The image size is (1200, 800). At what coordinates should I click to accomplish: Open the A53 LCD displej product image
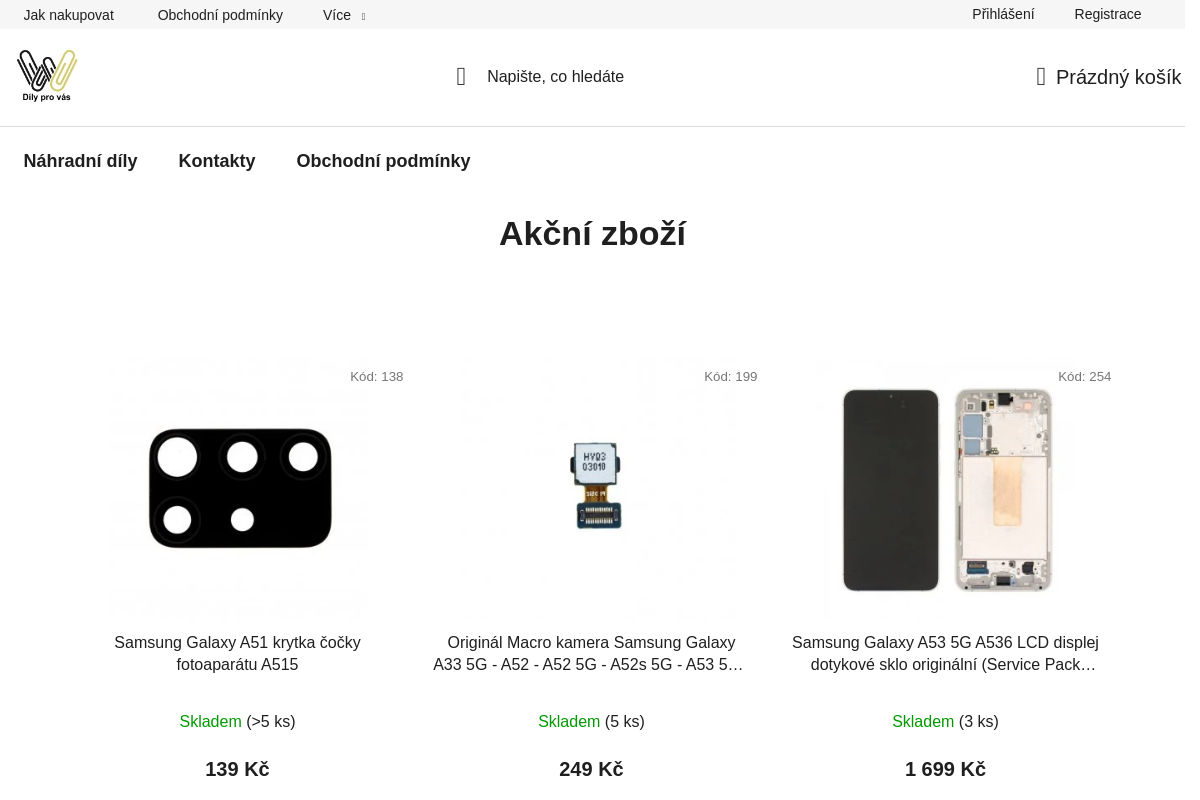click(946, 489)
